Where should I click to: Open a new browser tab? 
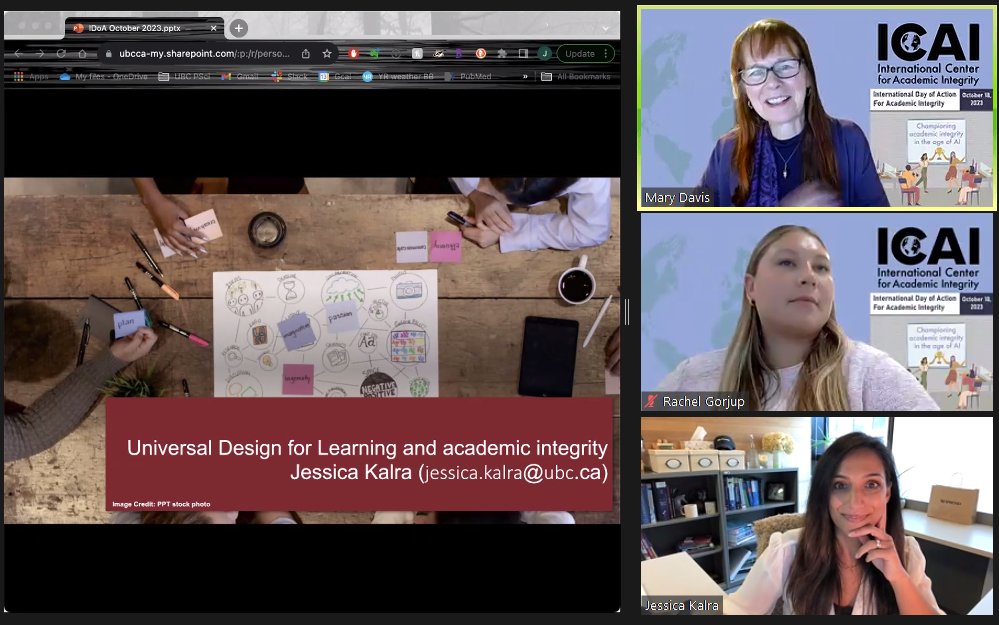238,28
